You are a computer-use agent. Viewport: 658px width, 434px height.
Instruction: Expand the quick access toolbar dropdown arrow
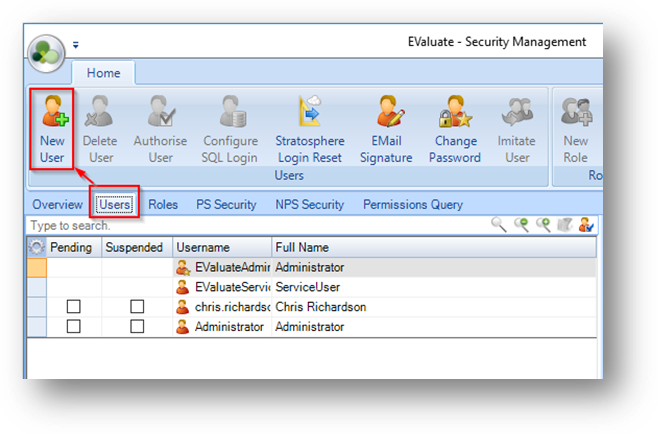coord(75,45)
